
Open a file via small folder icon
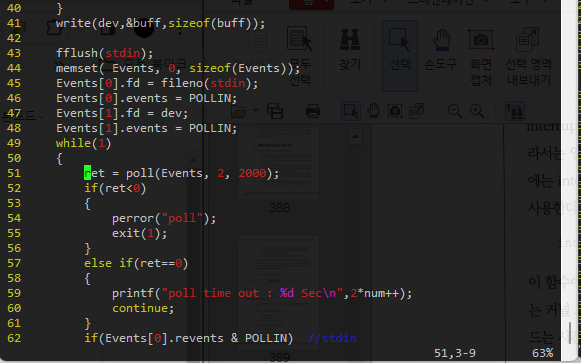click(239, 111)
